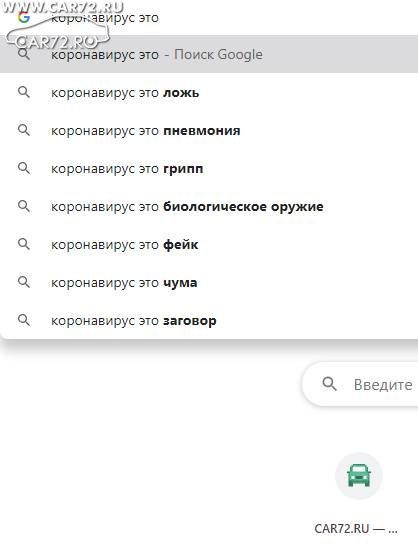Click the search icon beside 'пневмония' suggestion

[x=24, y=130]
